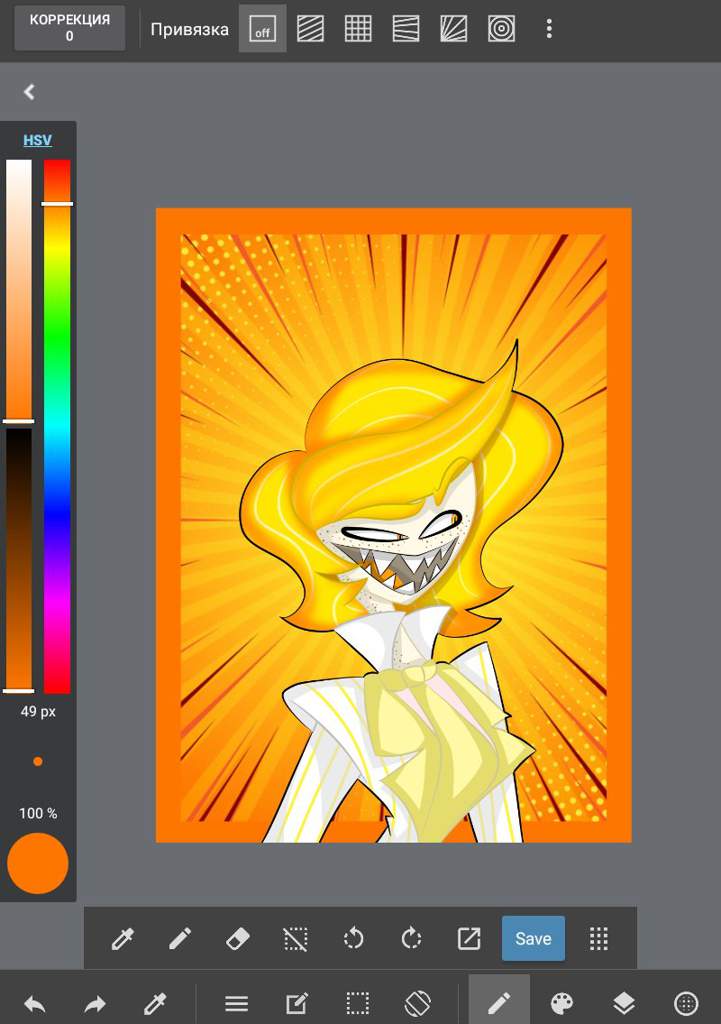Collapse the side panel with back arrow
The width and height of the screenshot is (721, 1024).
click(29, 92)
